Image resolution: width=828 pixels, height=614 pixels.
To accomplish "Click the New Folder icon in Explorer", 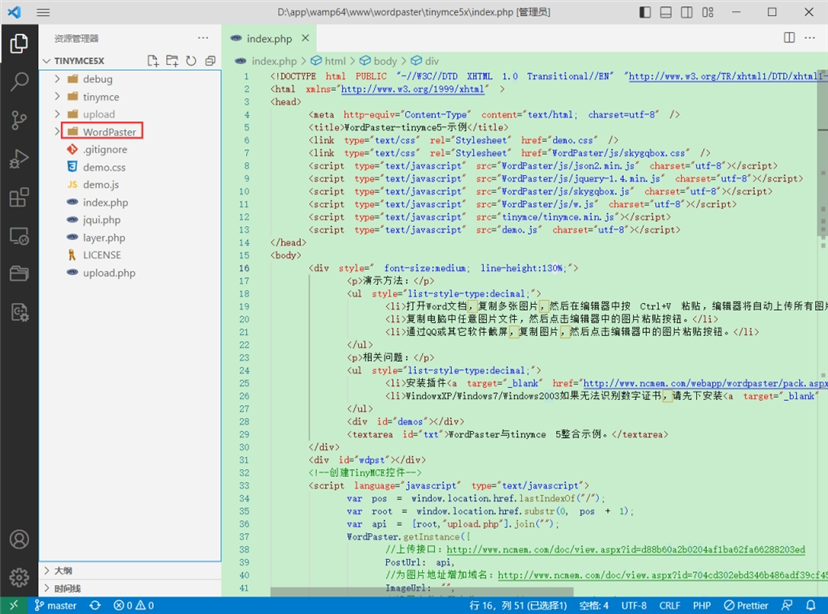I will (171, 60).
